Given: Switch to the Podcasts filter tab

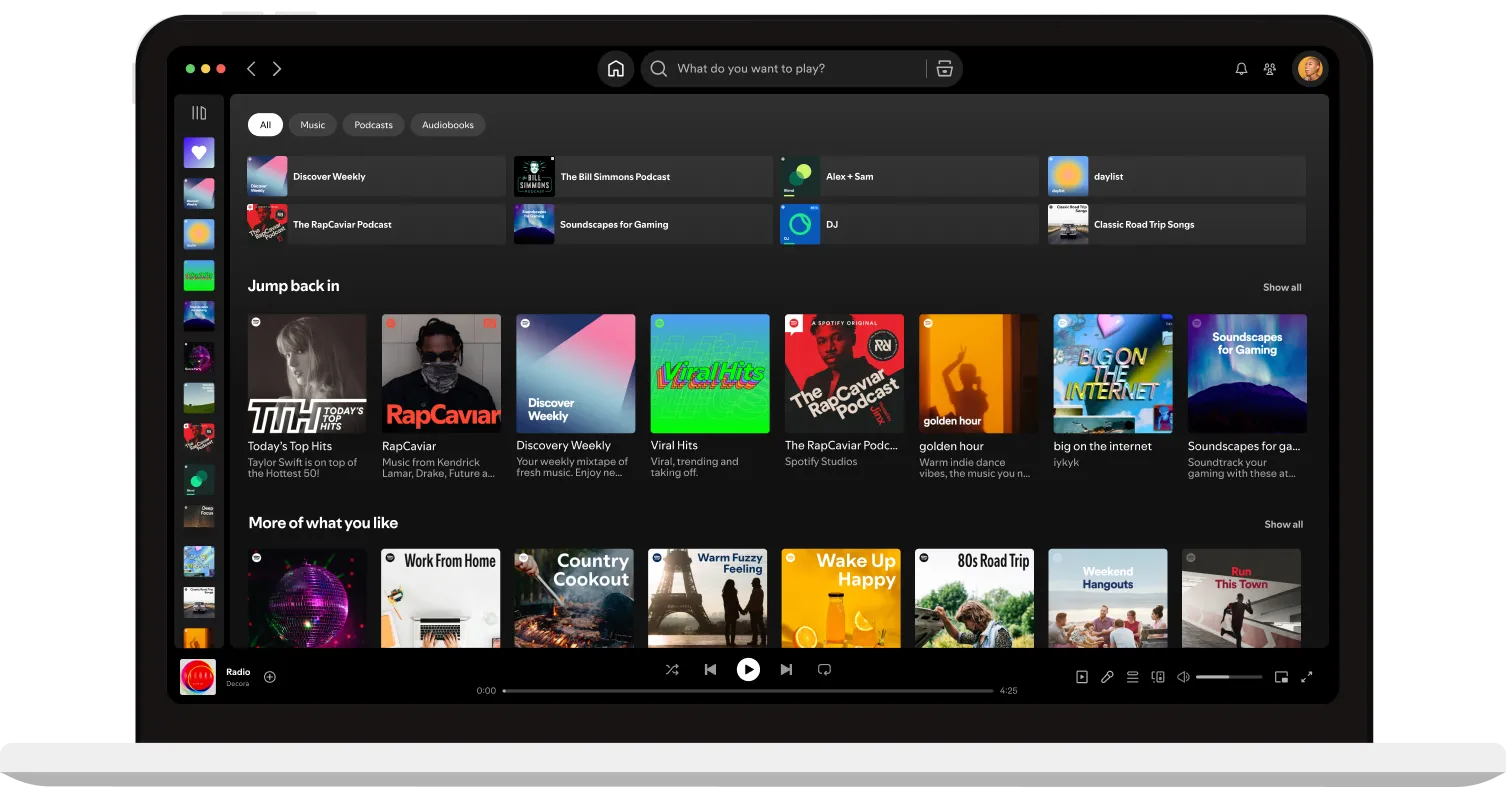Looking at the screenshot, I should [x=373, y=124].
